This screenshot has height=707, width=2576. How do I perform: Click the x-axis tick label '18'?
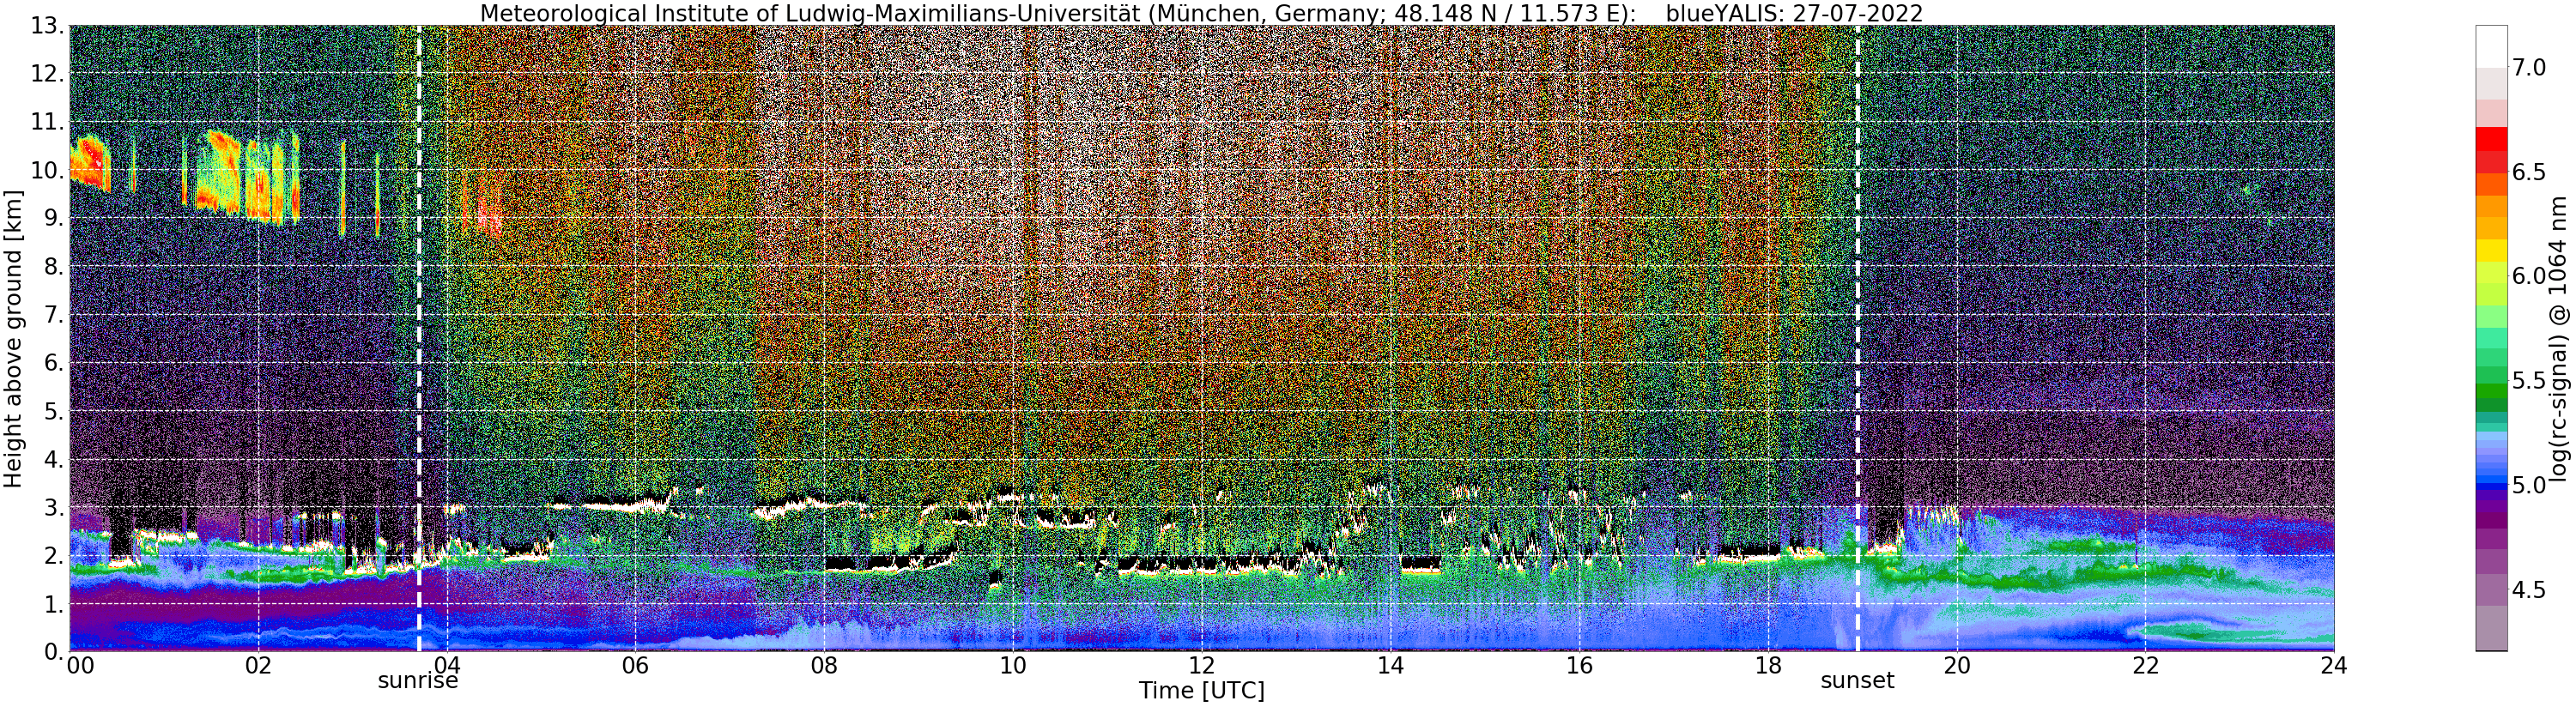pos(1768,666)
